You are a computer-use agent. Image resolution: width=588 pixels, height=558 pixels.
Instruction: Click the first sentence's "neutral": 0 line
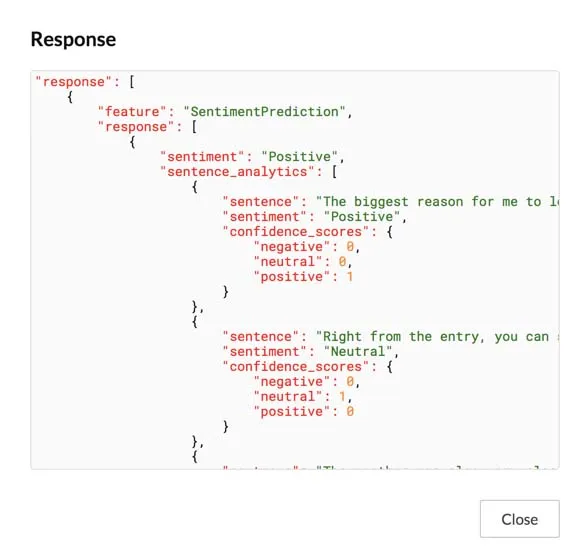(x=303, y=262)
